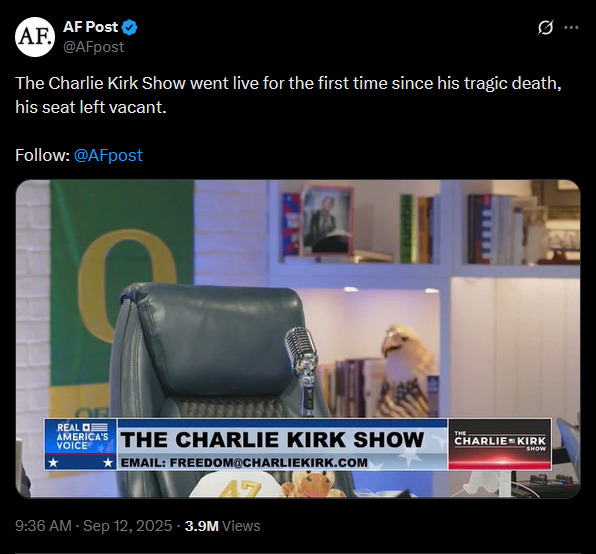Click the @AFpost handle under the name
The image size is (596, 554).
(94, 47)
